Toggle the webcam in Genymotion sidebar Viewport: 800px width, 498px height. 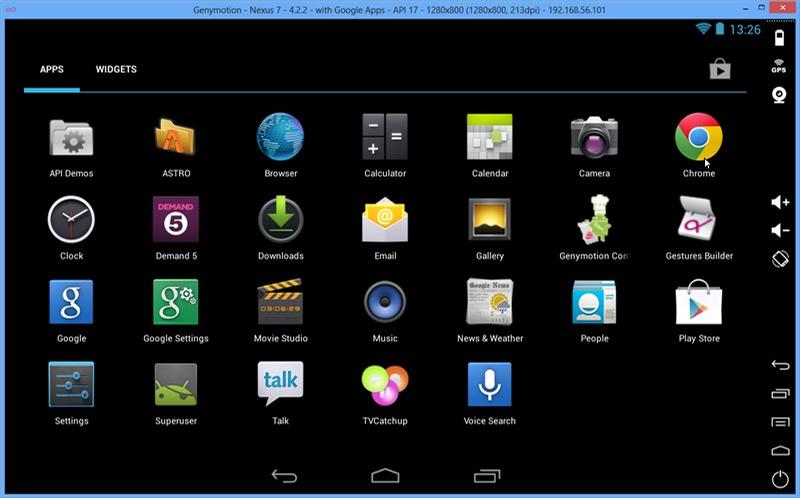pyautogui.click(x=779, y=95)
